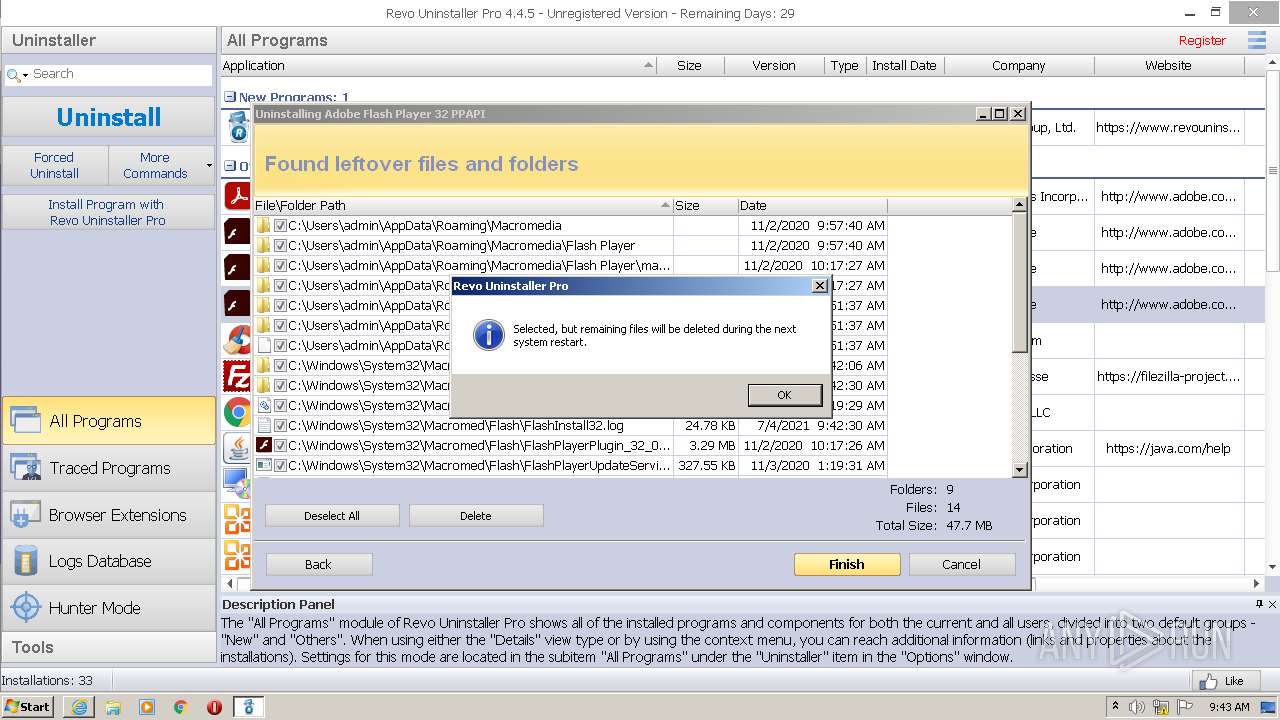The height and width of the screenshot is (720, 1280).
Task: Click the magnifier search icon
Action: coord(13,75)
